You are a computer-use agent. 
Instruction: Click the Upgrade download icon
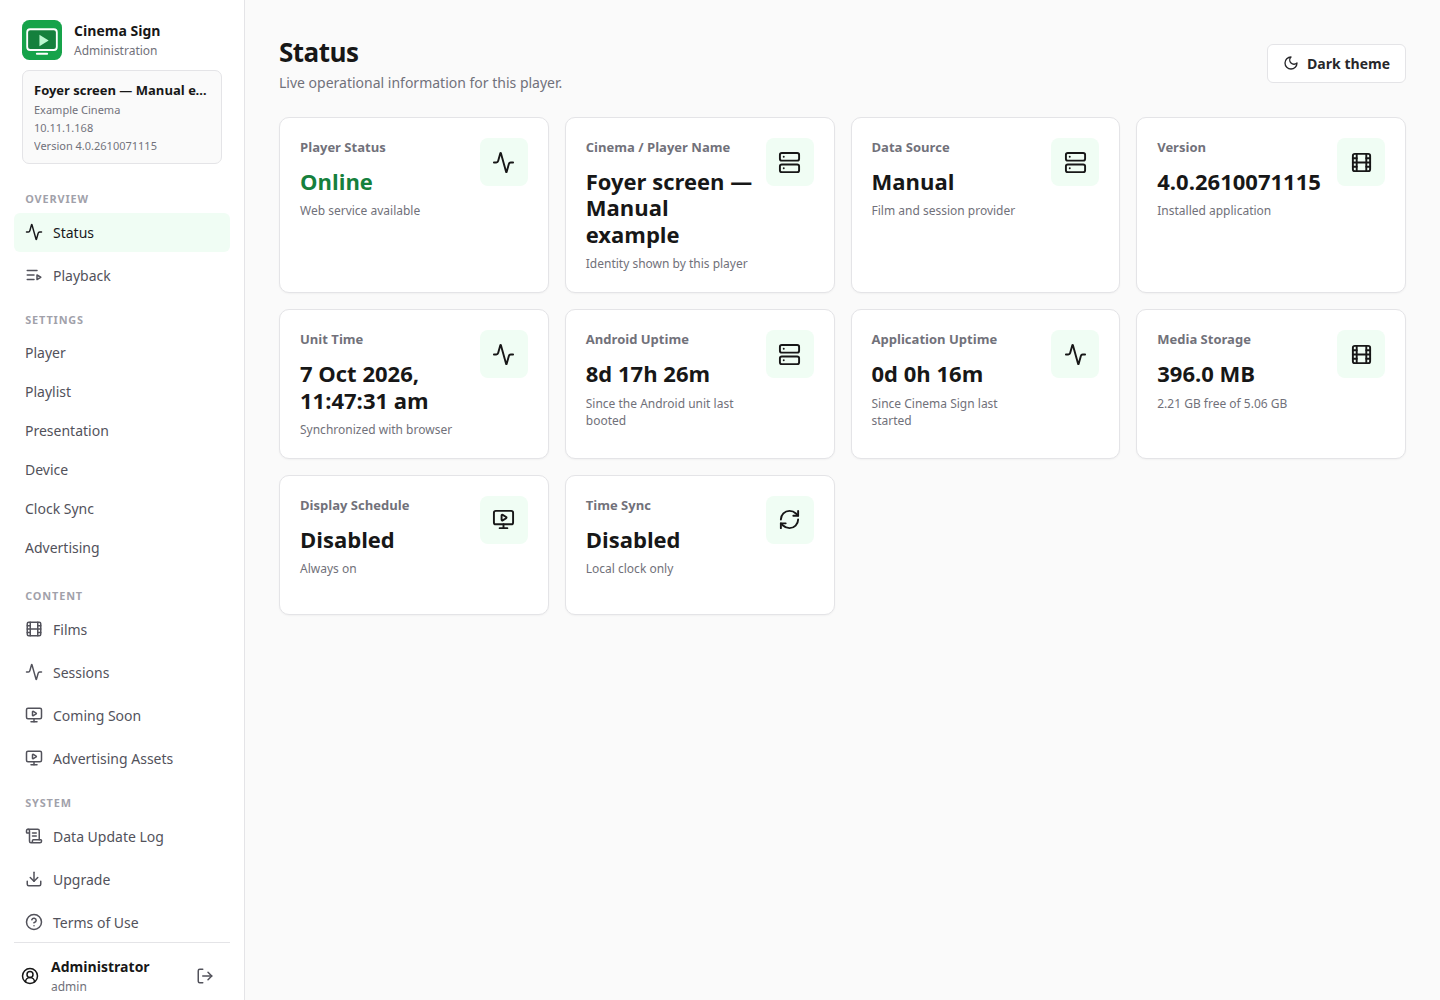click(x=34, y=879)
